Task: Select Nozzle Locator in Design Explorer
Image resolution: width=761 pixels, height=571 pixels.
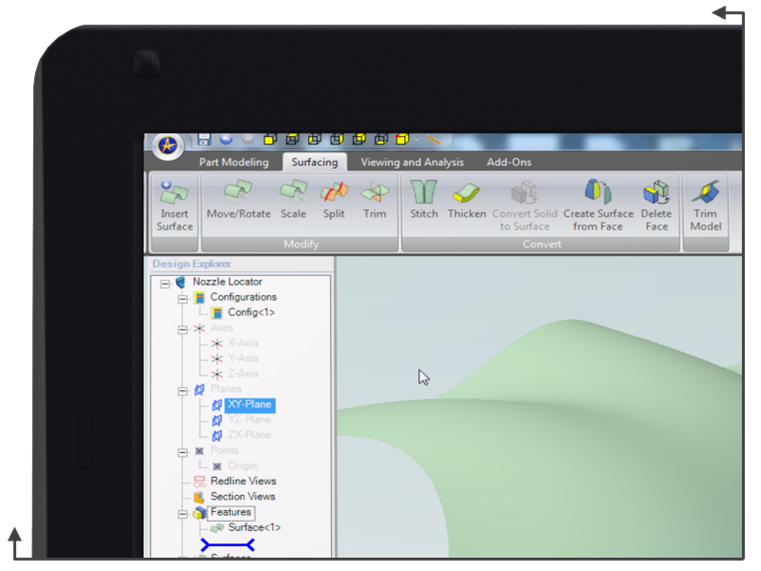Action: (x=227, y=281)
